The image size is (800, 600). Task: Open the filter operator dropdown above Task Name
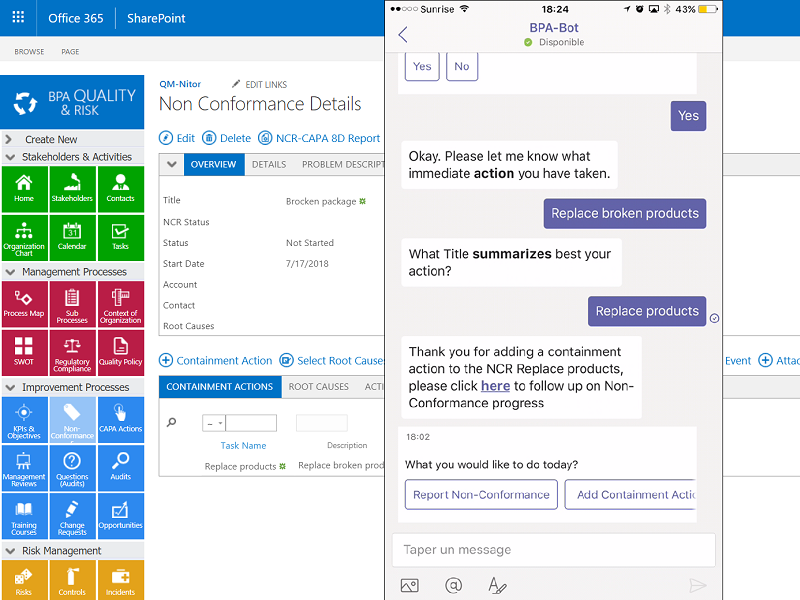tap(214, 423)
